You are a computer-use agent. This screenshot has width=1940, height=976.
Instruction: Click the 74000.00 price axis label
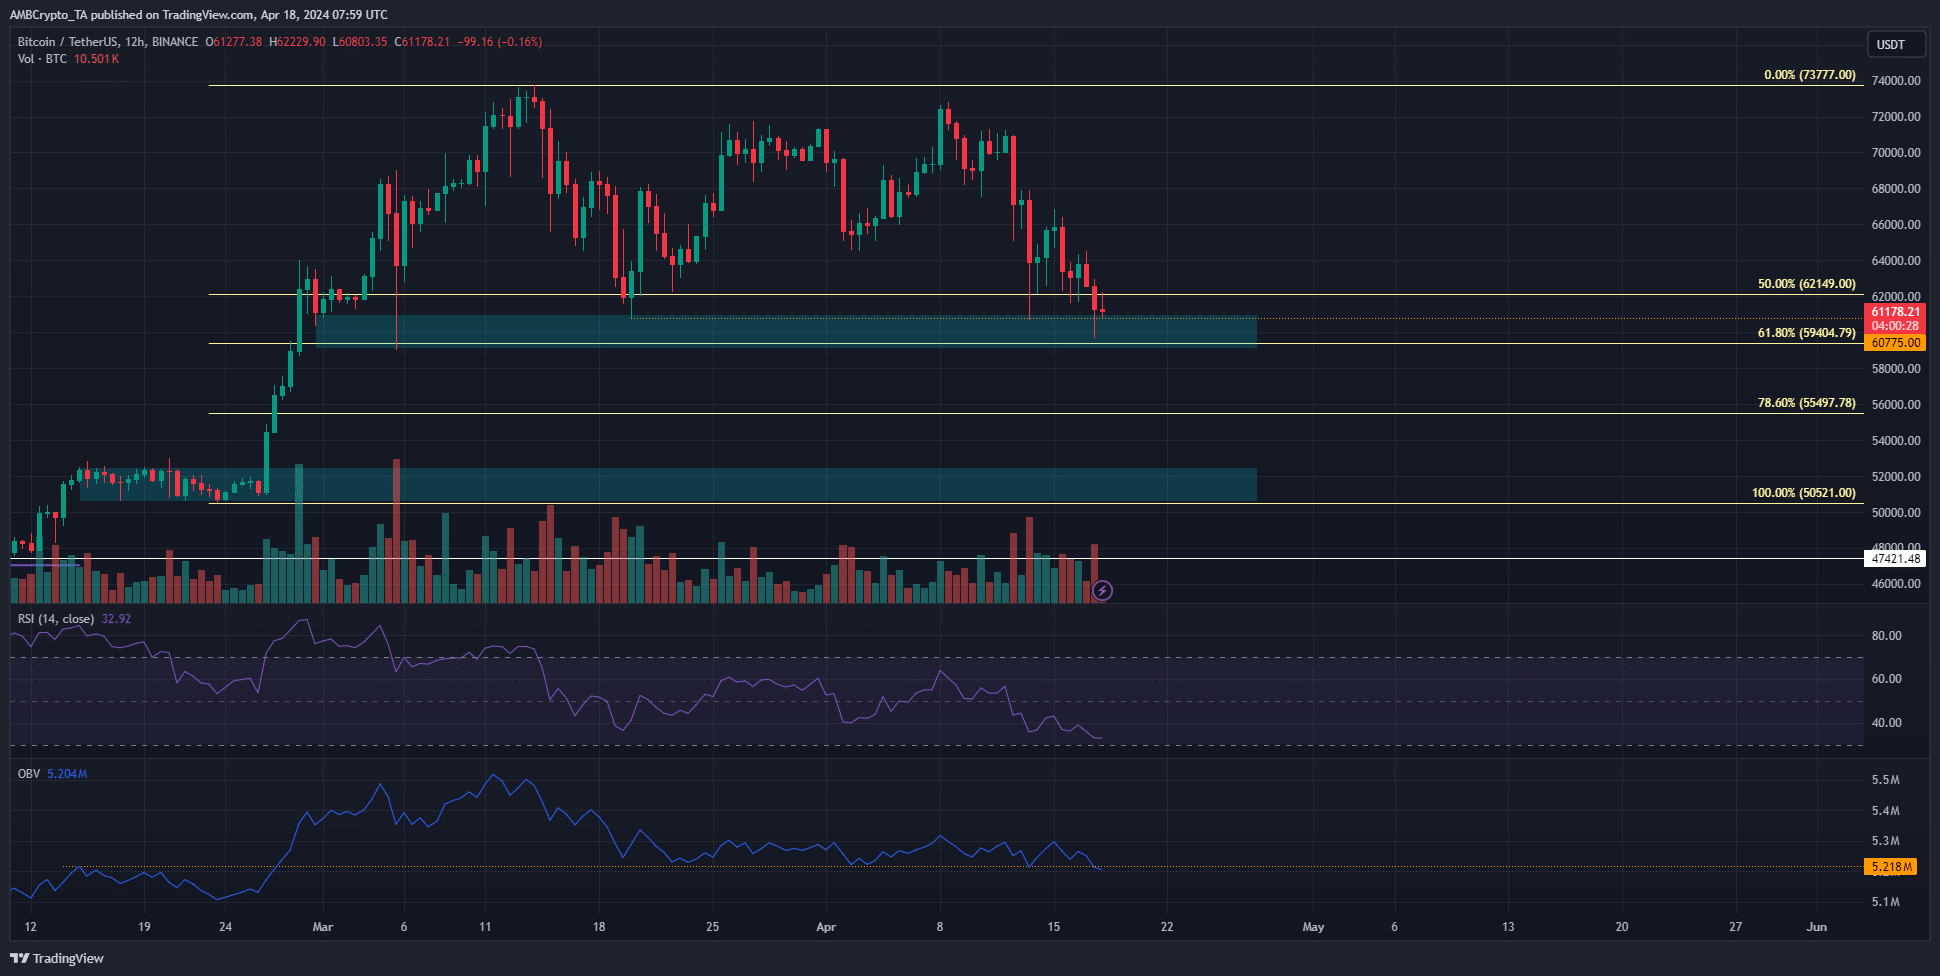point(1895,81)
